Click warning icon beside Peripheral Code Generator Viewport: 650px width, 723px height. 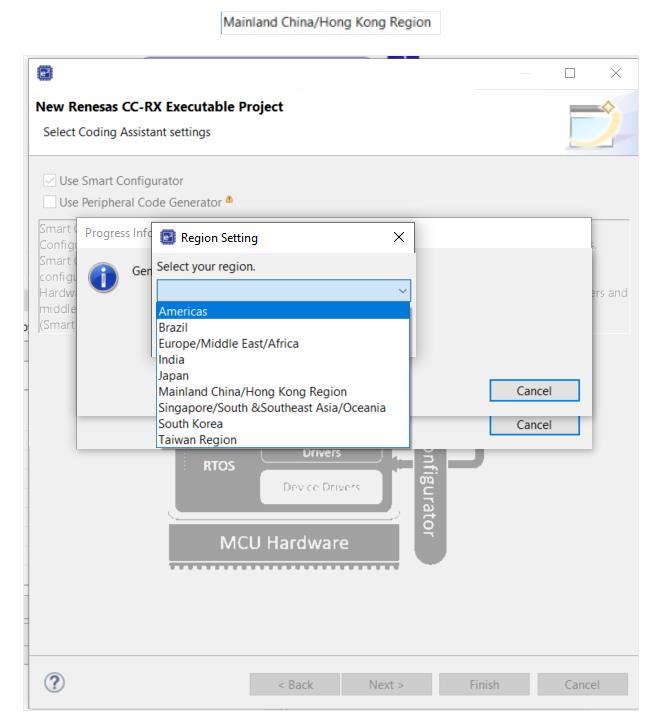pyautogui.click(x=229, y=200)
